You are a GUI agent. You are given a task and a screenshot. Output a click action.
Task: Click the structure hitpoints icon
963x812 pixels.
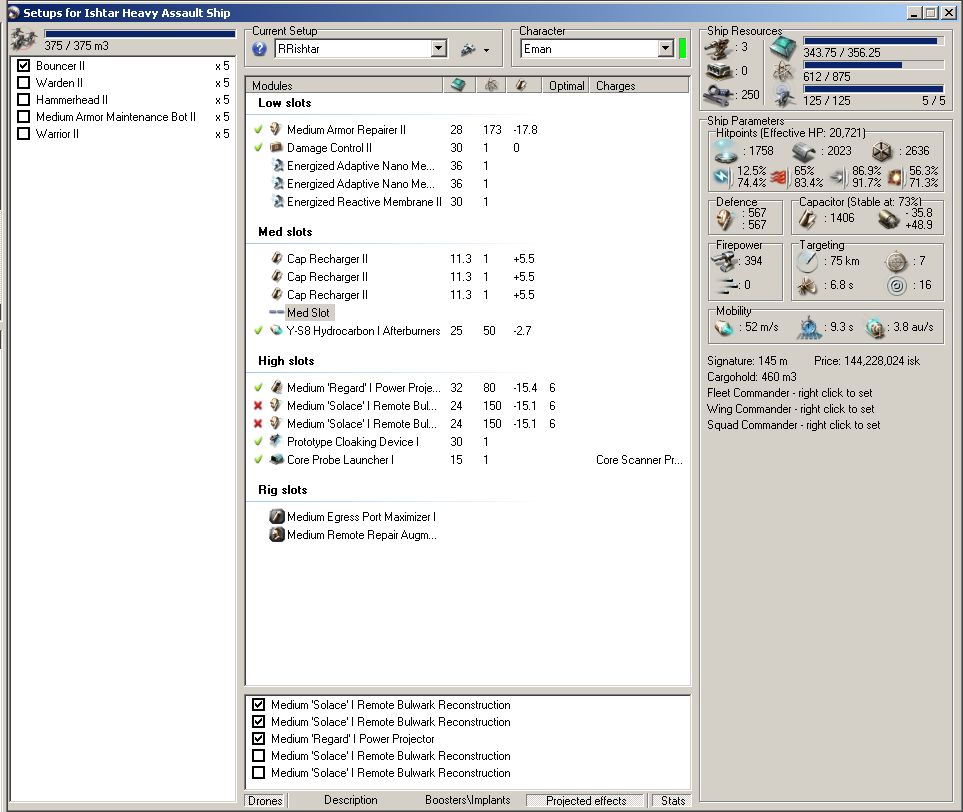point(881,151)
